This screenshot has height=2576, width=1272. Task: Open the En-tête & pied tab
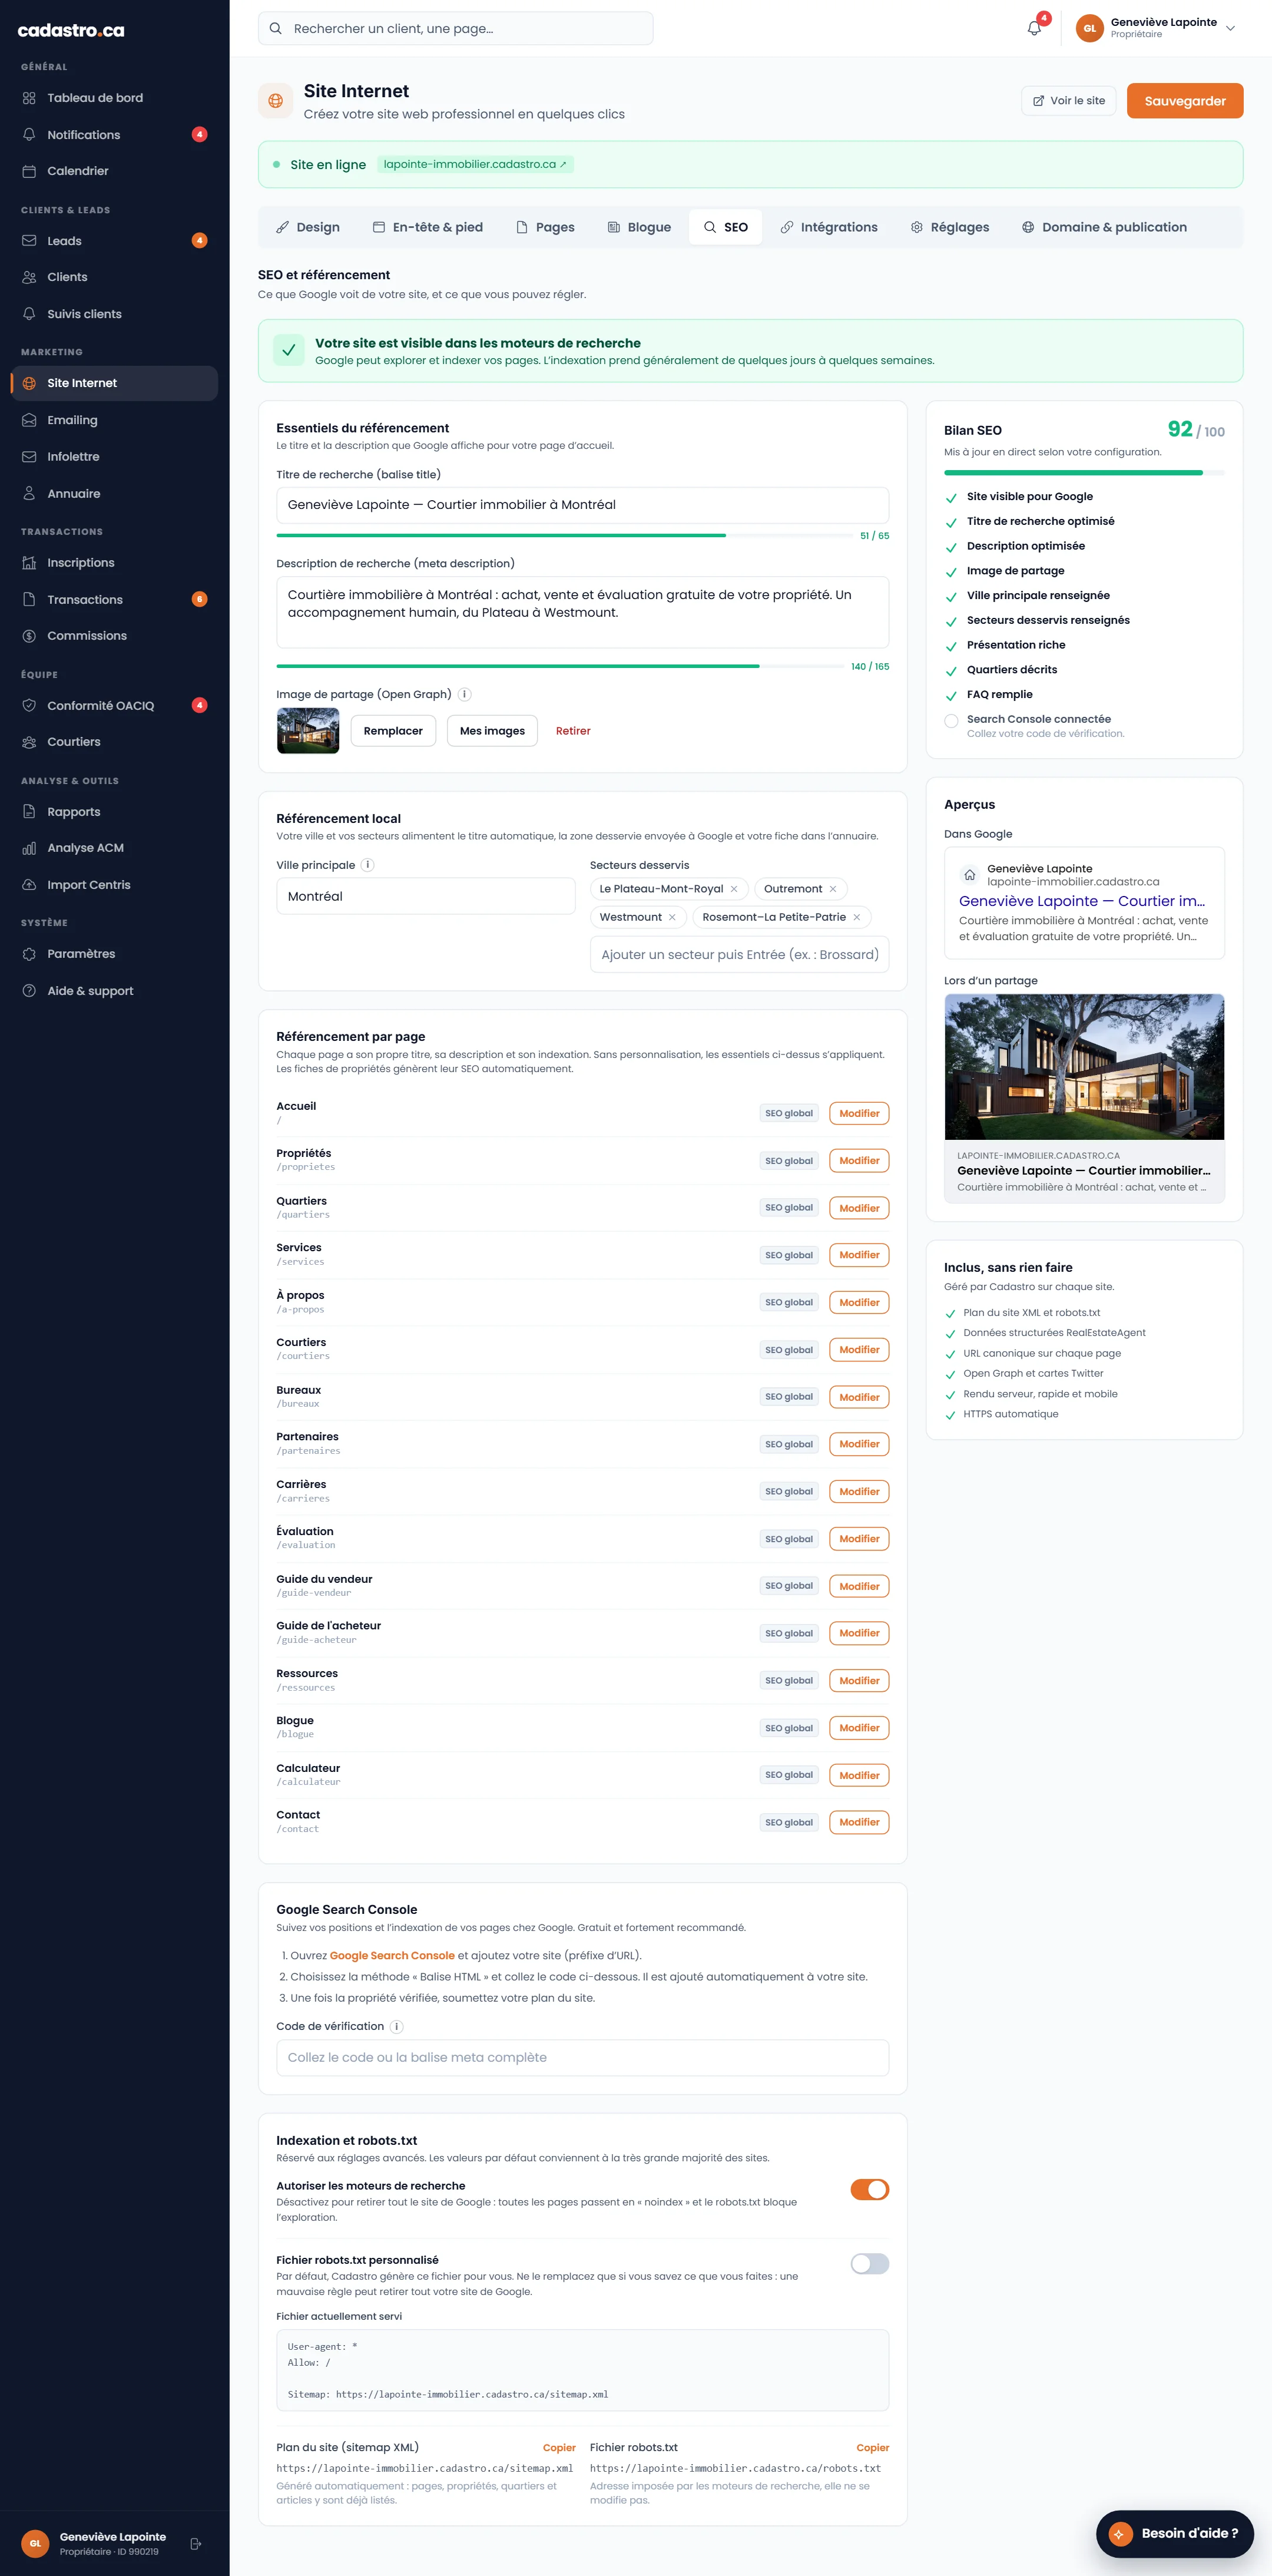tap(428, 227)
